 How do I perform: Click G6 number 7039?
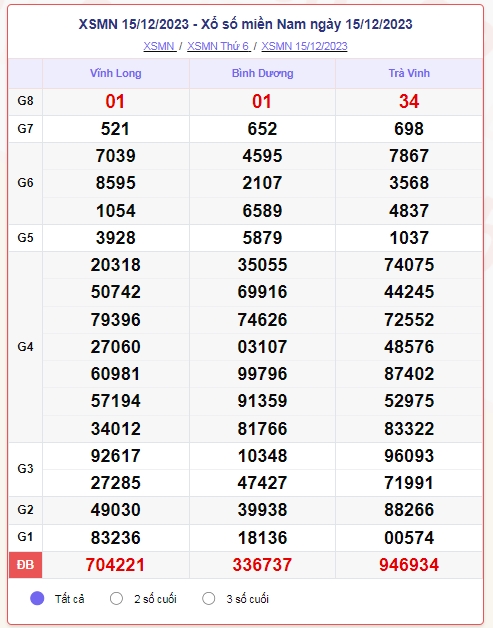[116, 156]
